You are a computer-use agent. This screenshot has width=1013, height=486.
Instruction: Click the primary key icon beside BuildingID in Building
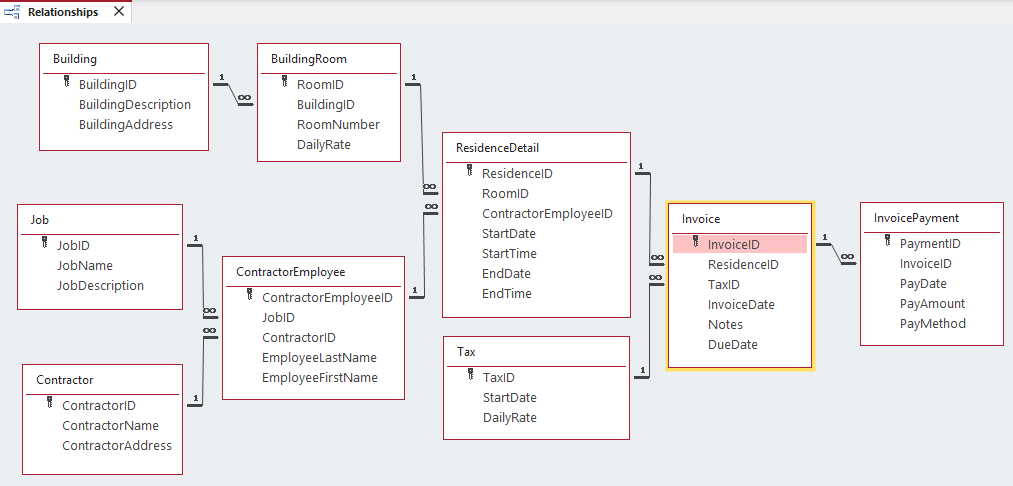coord(66,81)
